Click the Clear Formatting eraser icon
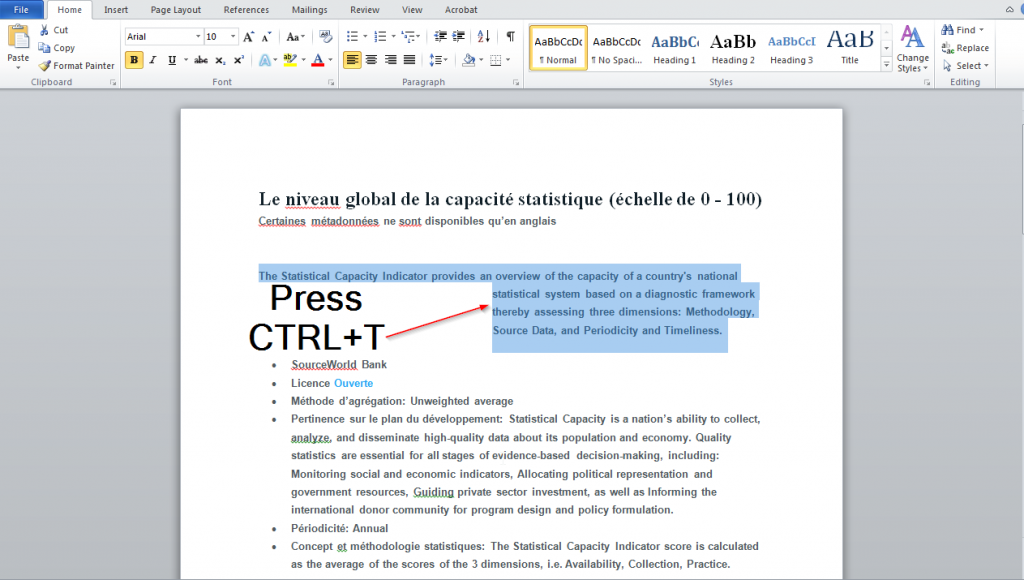This screenshot has width=1024, height=580. point(326,37)
